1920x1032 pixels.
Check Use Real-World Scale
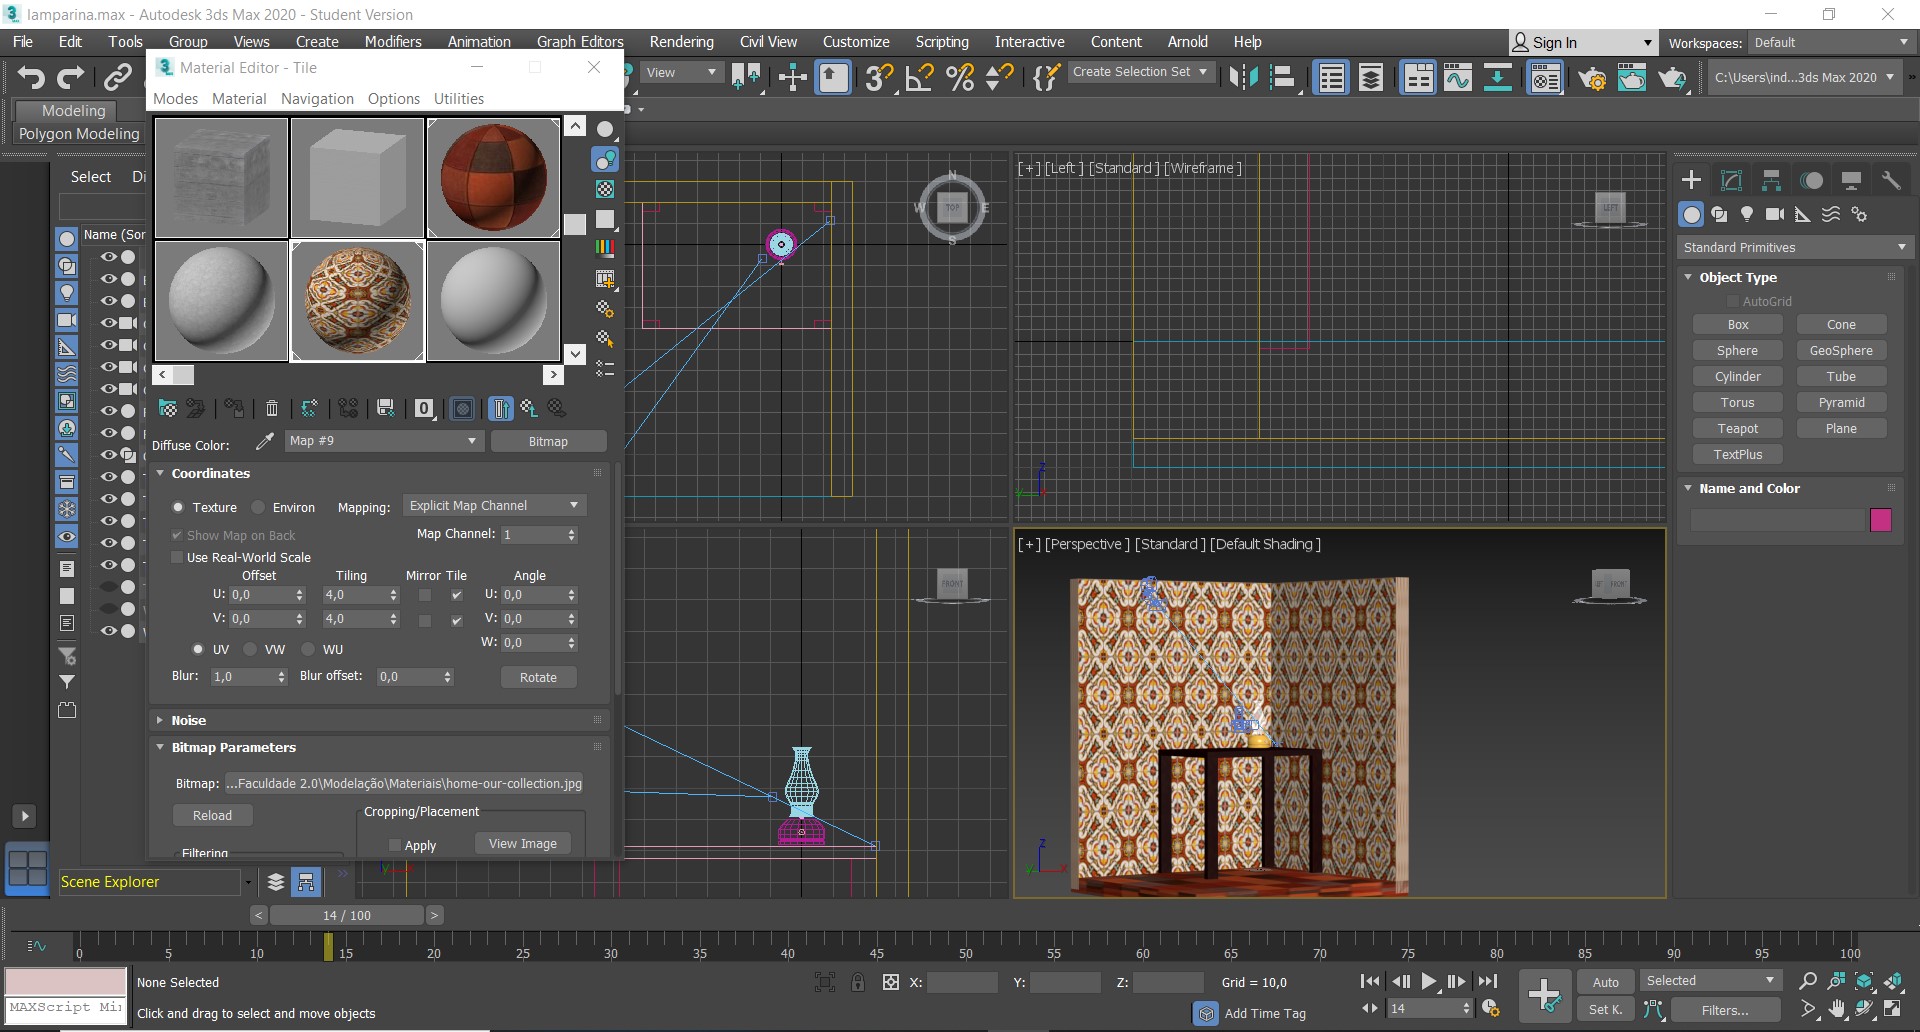(x=177, y=557)
